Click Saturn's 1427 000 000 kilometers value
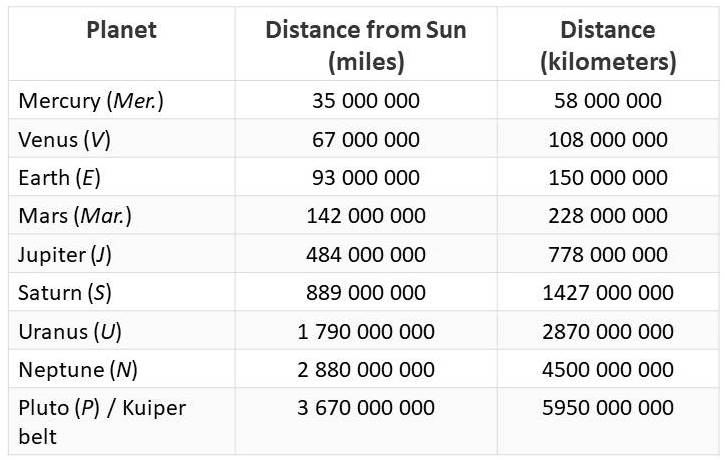Viewport: 725px width, 460px height. (x=608, y=293)
